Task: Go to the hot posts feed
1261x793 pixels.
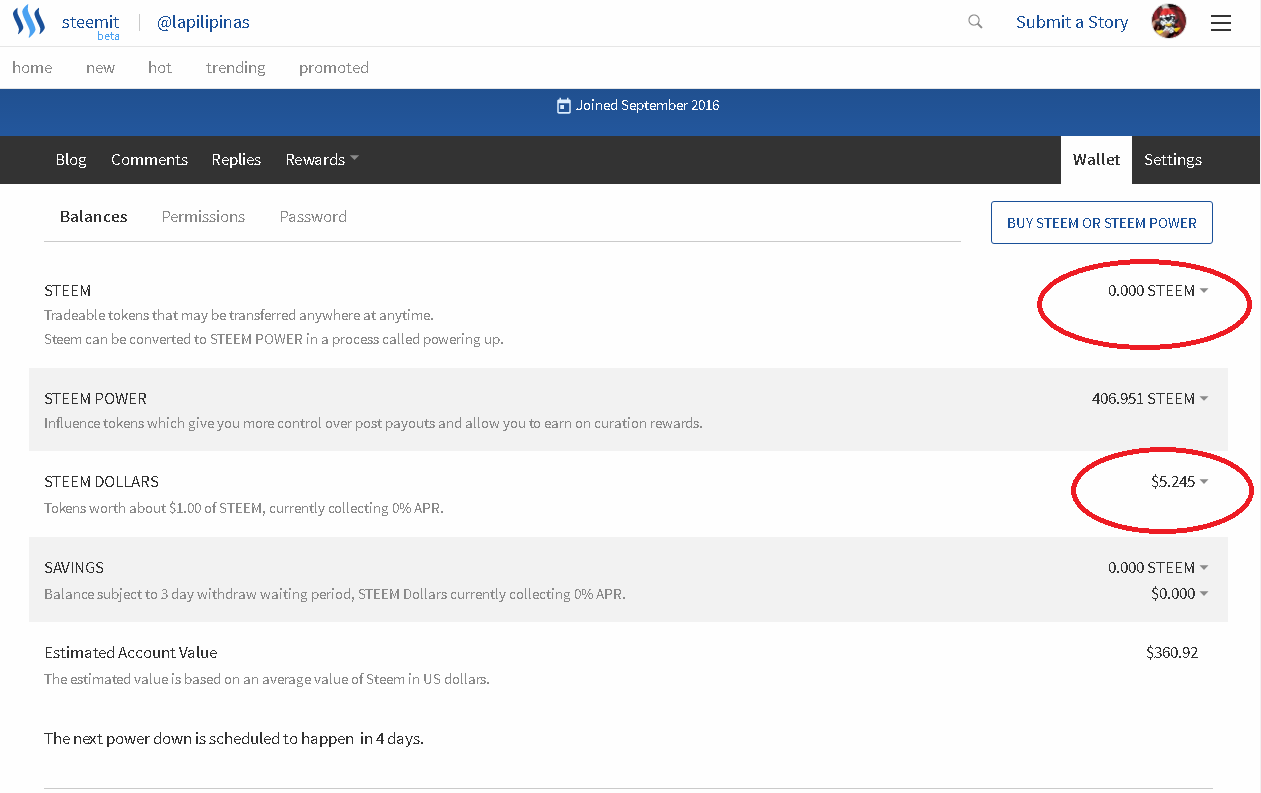Action: click(x=160, y=68)
